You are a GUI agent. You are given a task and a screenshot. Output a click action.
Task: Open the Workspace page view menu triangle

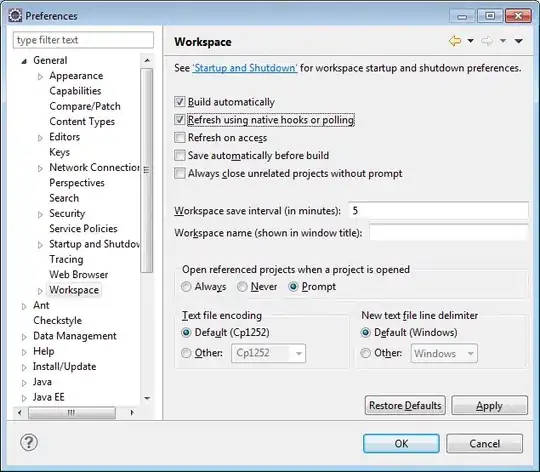point(519,41)
